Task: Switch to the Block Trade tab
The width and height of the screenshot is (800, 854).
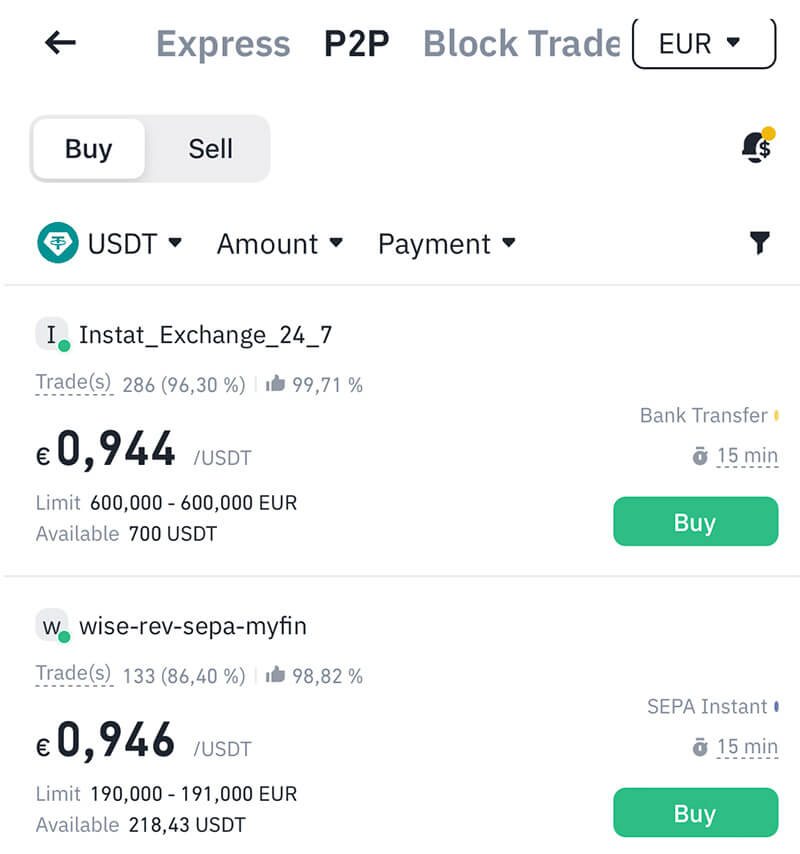Action: pos(521,44)
